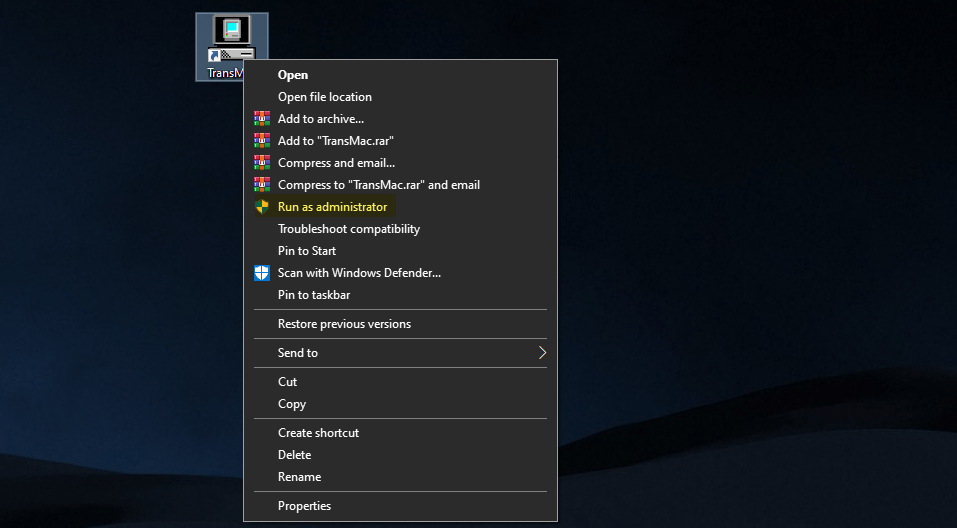The width and height of the screenshot is (957, 528).
Task: Select Add to "TransMac.rar" entry
Action: coord(400,140)
